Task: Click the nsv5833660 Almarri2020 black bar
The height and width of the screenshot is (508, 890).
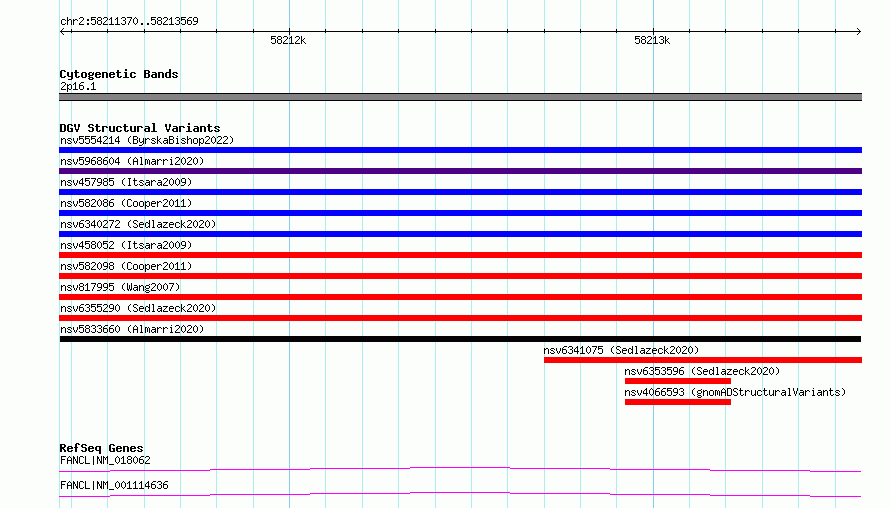Action: pyautogui.click(x=460, y=339)
